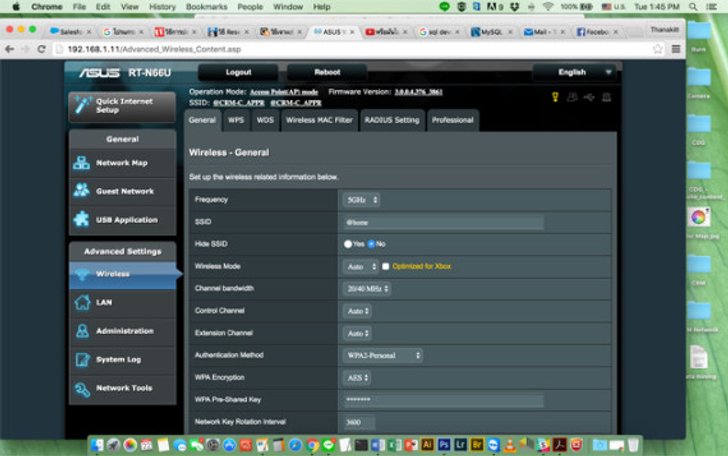
Task: Switch to the Facebook browser tab
Action: (x=597, y=32)
